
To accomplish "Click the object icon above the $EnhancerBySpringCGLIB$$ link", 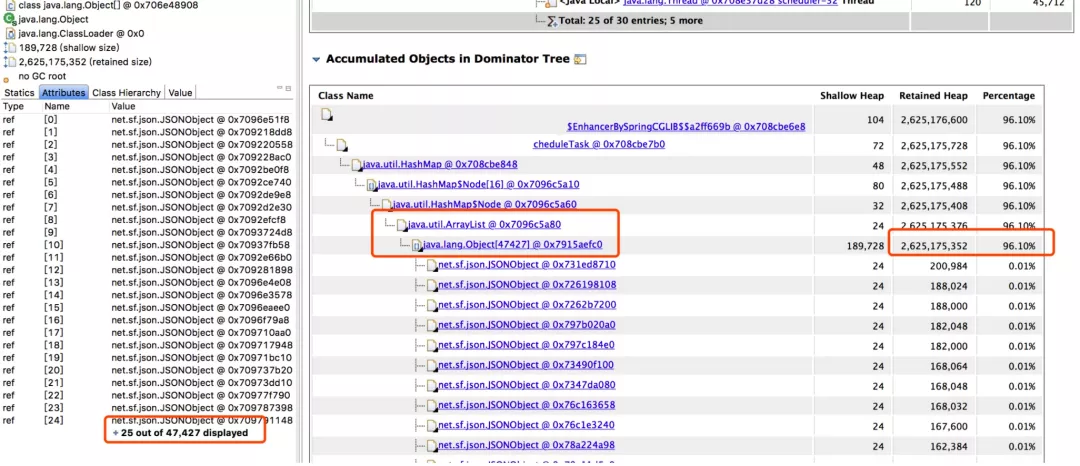I will click(x=326, y=115).
